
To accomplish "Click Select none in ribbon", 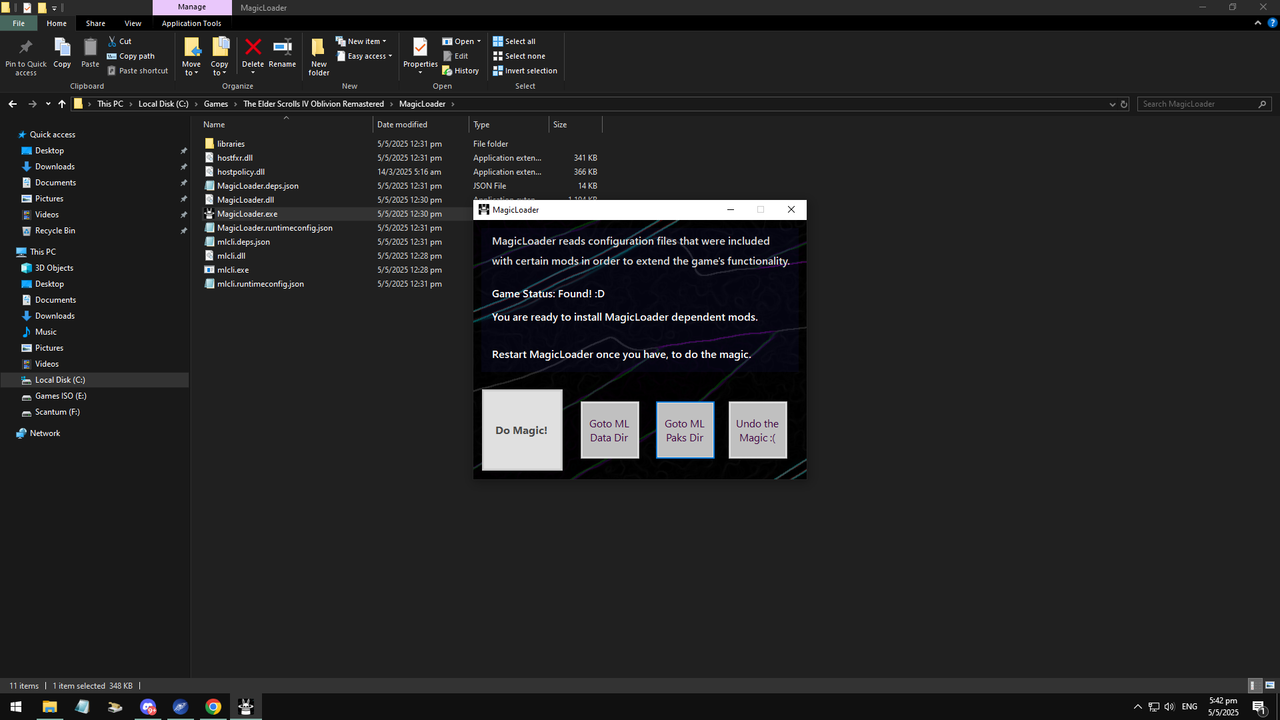I will (519, 56).
